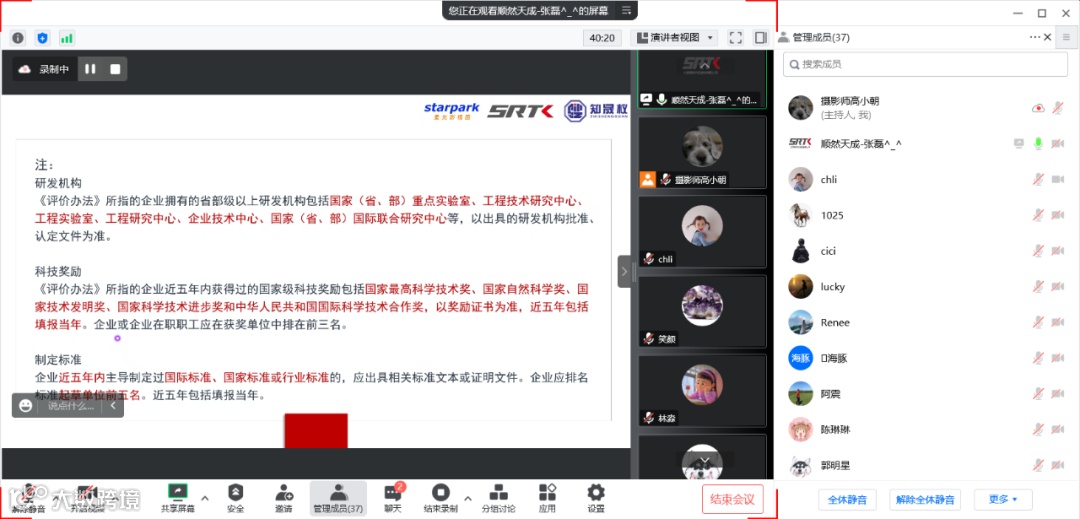This screenshot has width=1080, height=519.
Task: Click 解除全体静音 to unmute all
Action: (x=925, y=499)
